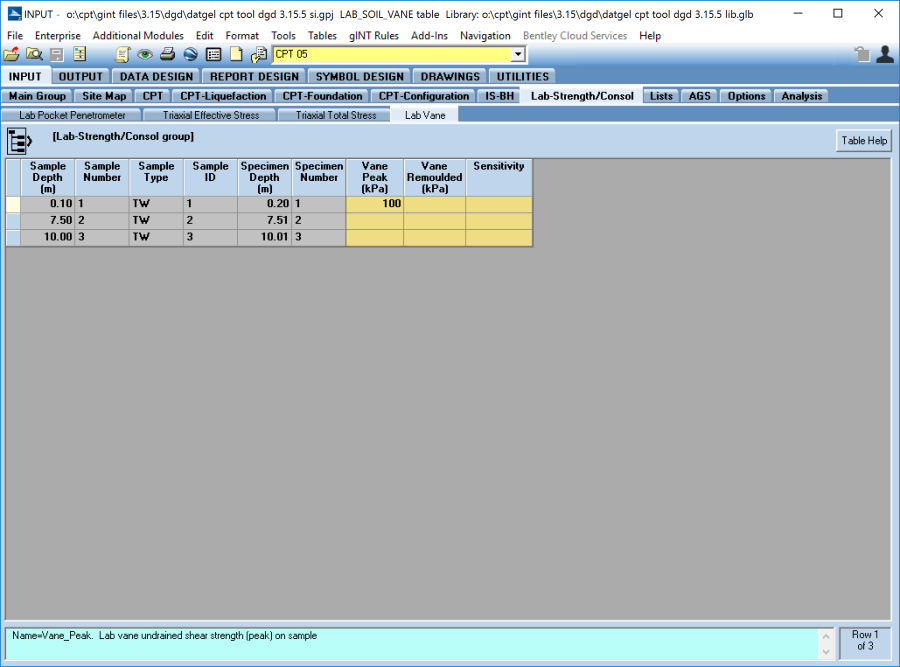Click the table hierarchy tree icon
Image resolution: width=900 pixels, height=667 pixels.
(x=20, y=141)
